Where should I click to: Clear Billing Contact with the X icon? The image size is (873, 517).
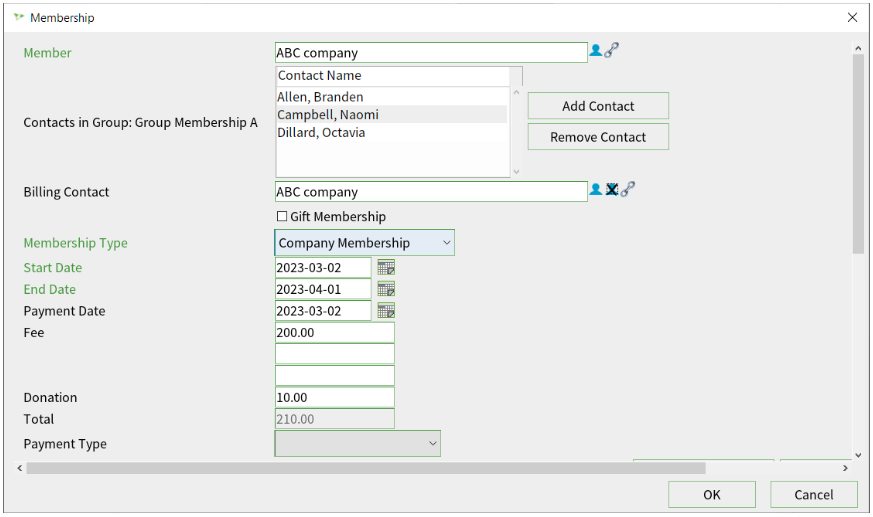(x=611, y=190)
